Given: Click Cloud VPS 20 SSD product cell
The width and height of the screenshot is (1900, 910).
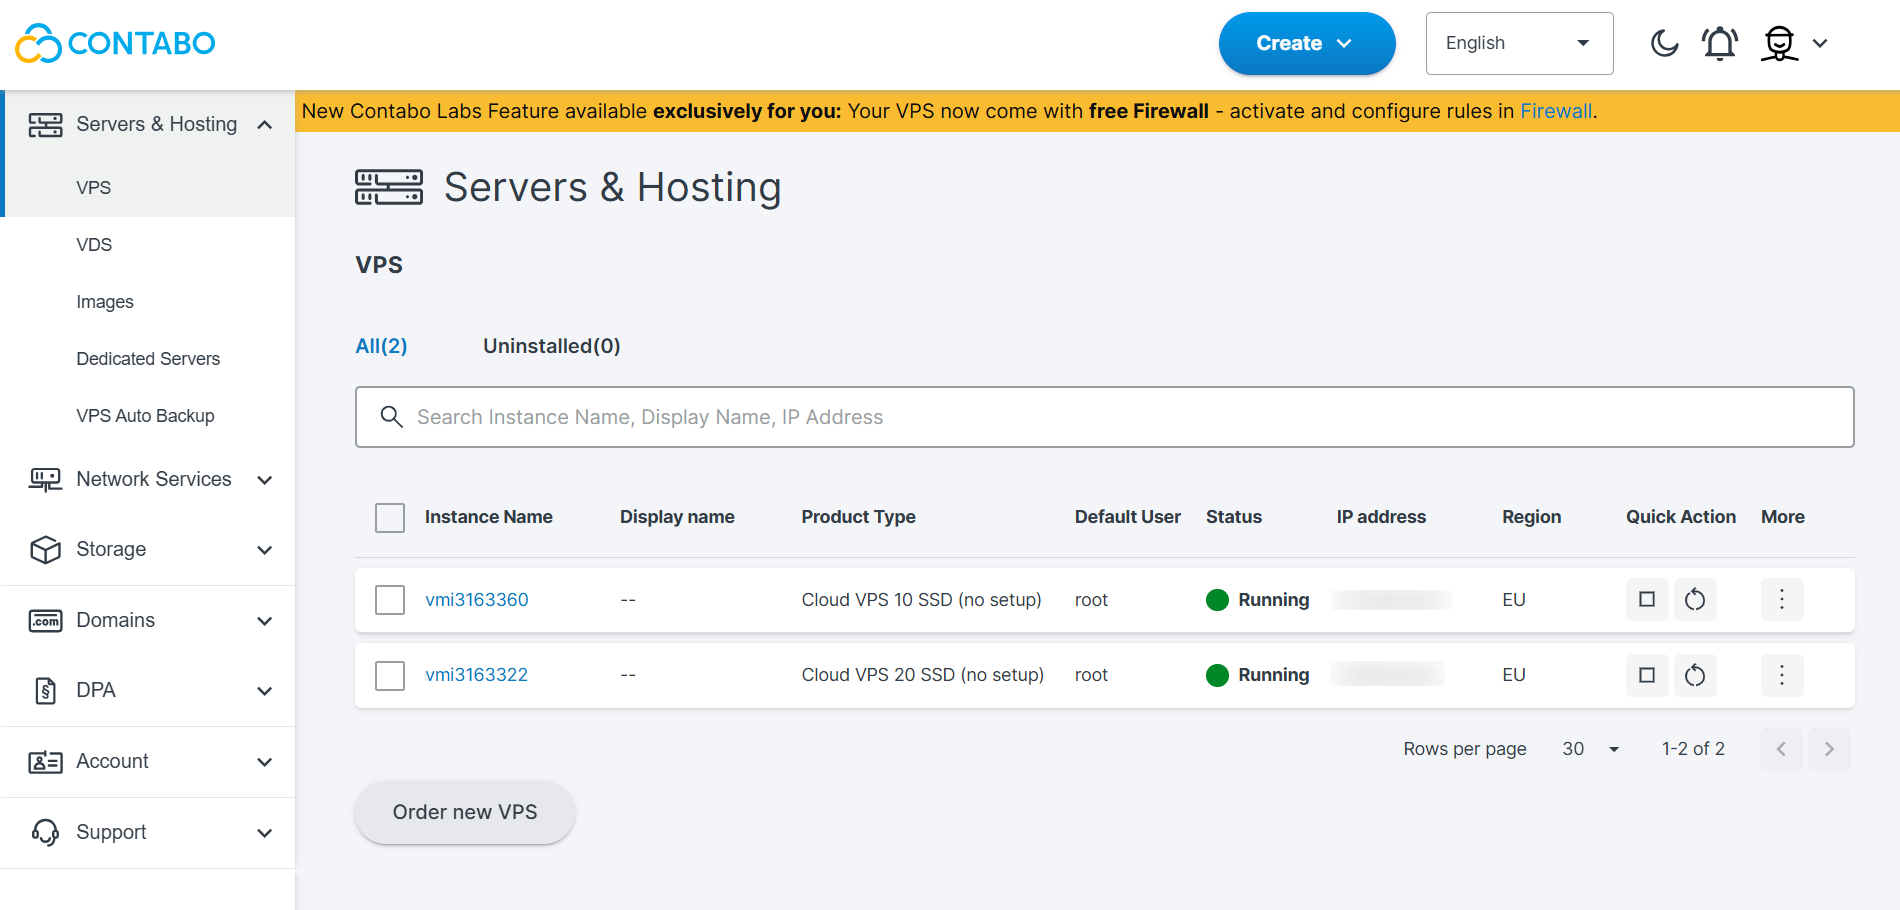Looking at the screenshot, I should pos(923,675).
